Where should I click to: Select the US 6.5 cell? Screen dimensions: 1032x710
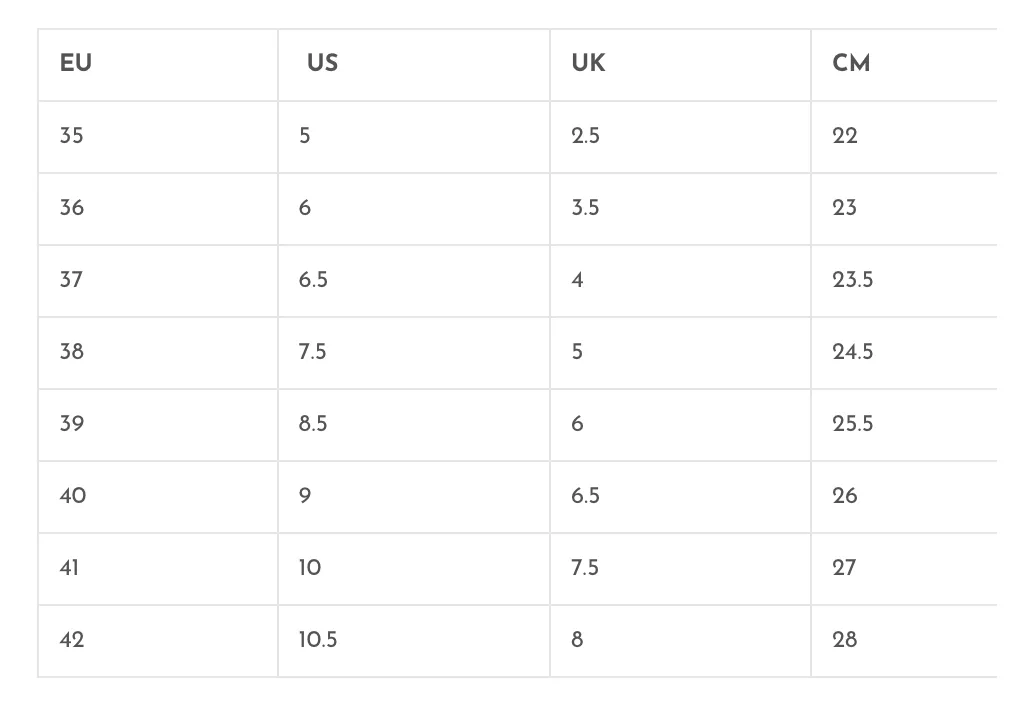[x=414, y=281]
